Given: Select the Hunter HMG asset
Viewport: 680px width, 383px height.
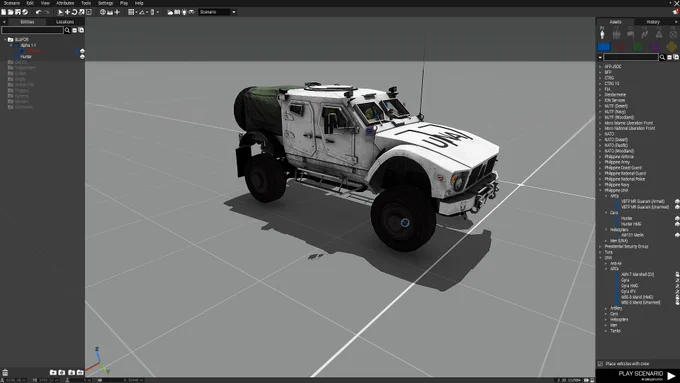Looking at the screenshot, I should pos(631,224).
